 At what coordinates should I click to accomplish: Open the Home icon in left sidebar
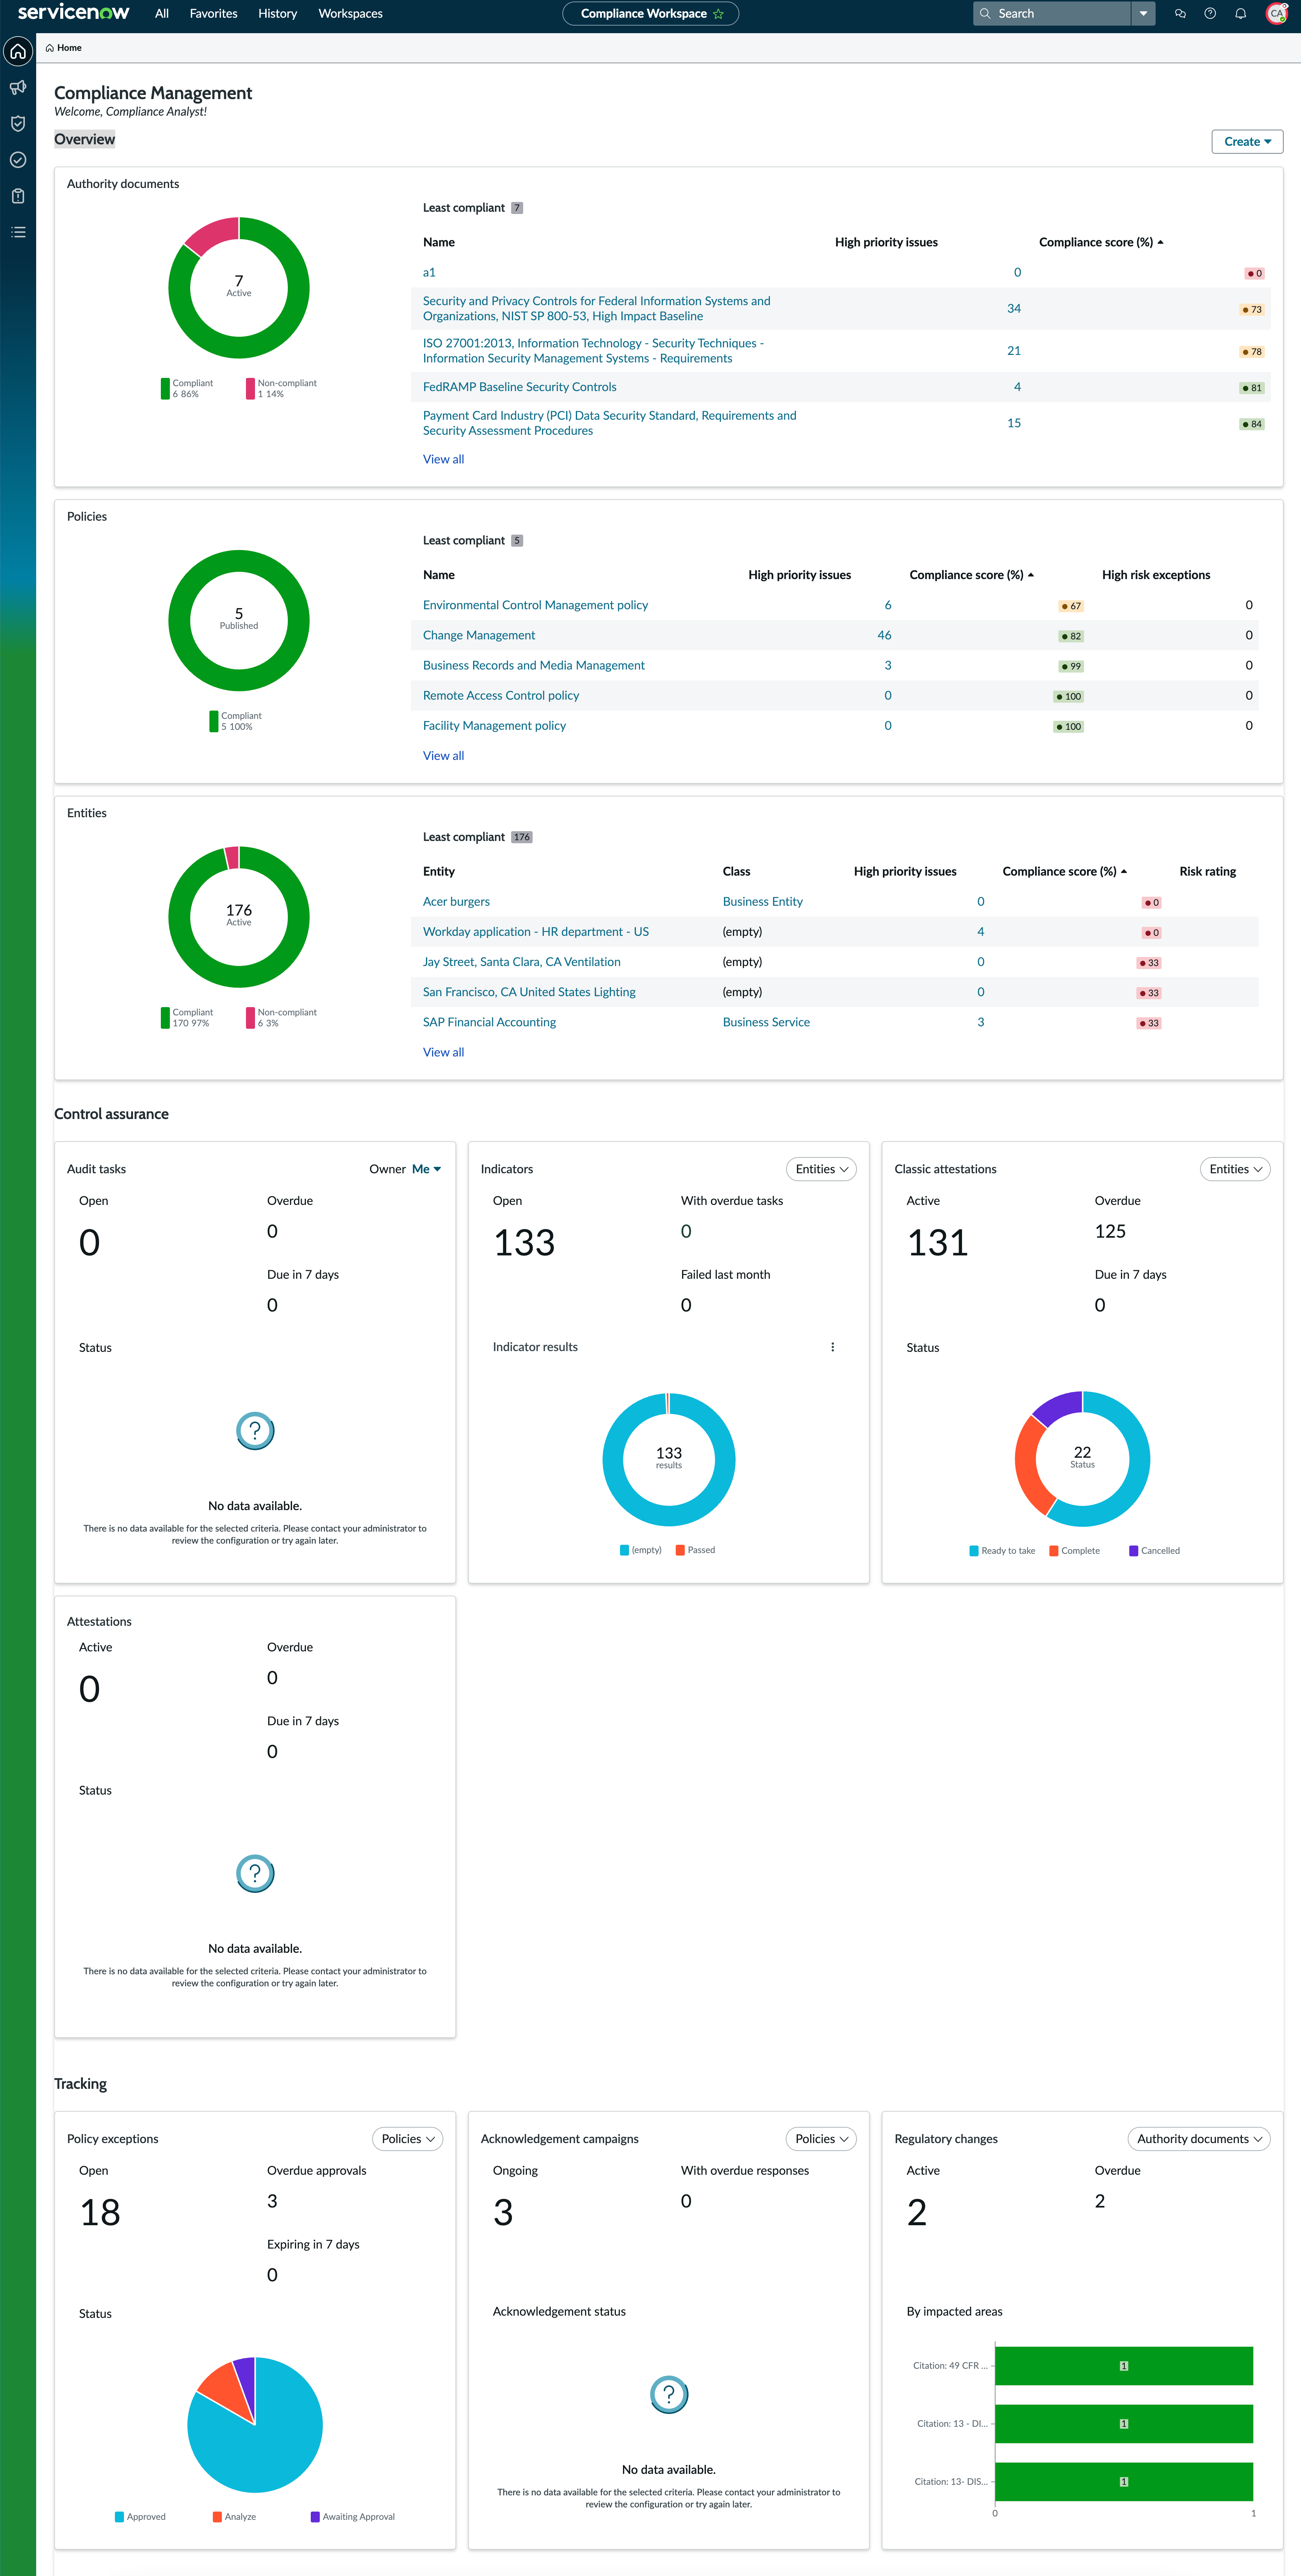click(18, 51)
